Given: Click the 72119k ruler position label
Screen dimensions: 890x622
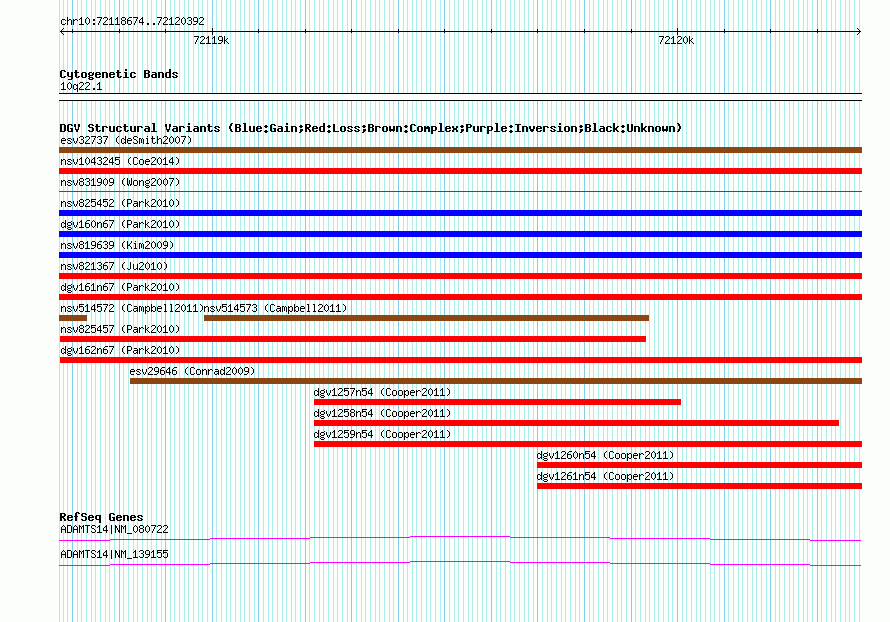Looking at the screenshot, I should coord(211,40).
